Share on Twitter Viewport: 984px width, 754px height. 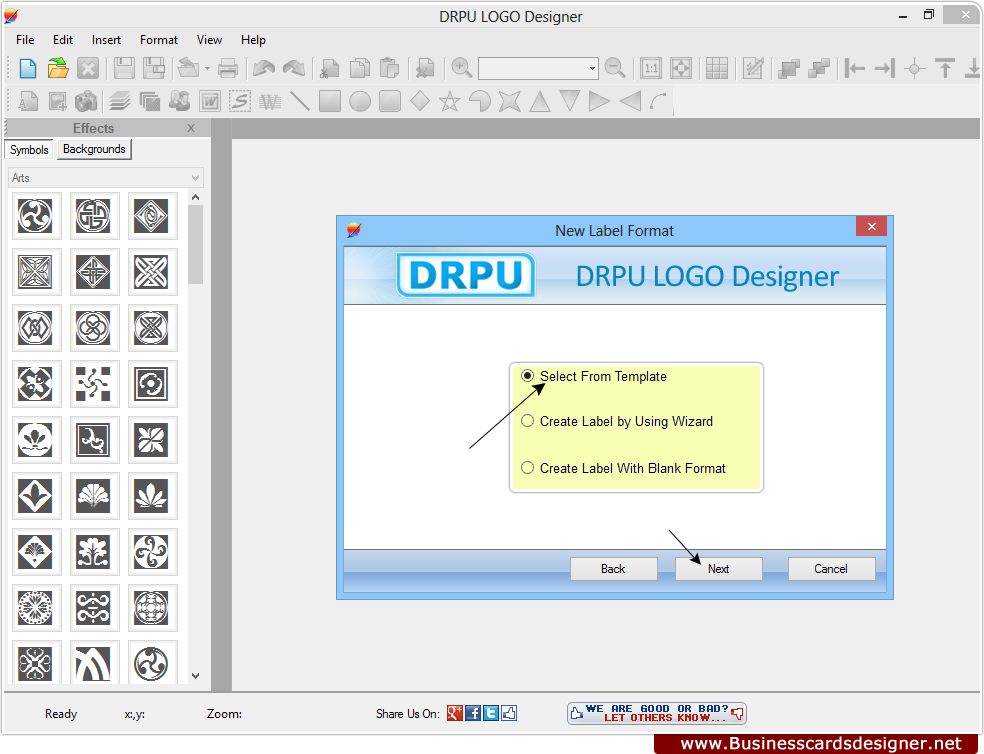pos(491,713)
